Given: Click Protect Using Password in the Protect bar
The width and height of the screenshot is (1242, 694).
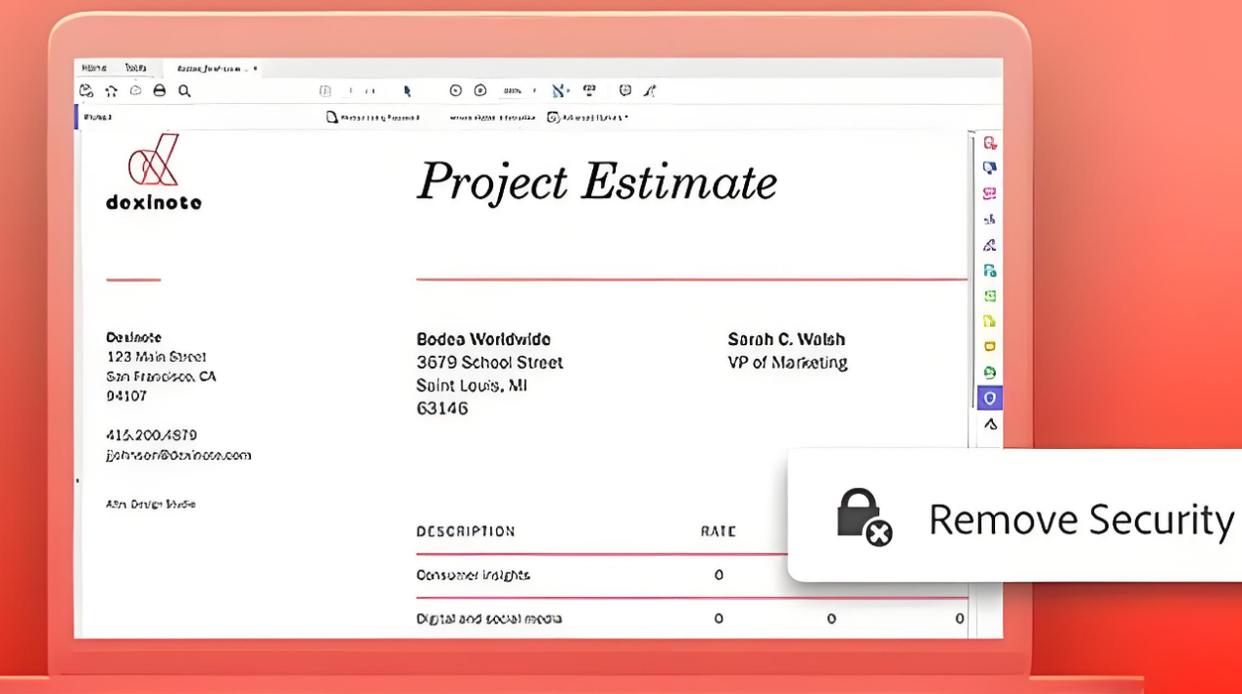Looking at the screenshot, I should [373, 118].
